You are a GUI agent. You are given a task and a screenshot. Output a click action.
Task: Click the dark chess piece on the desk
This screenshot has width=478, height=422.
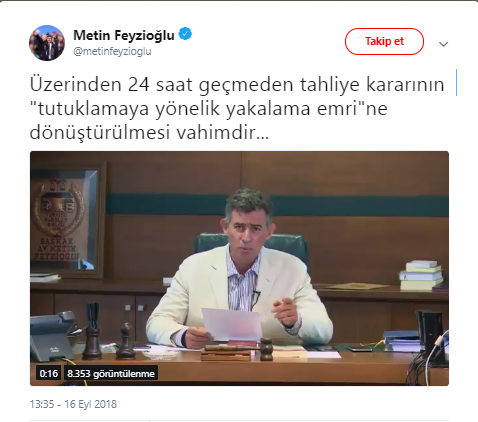(x=125, y=341)
